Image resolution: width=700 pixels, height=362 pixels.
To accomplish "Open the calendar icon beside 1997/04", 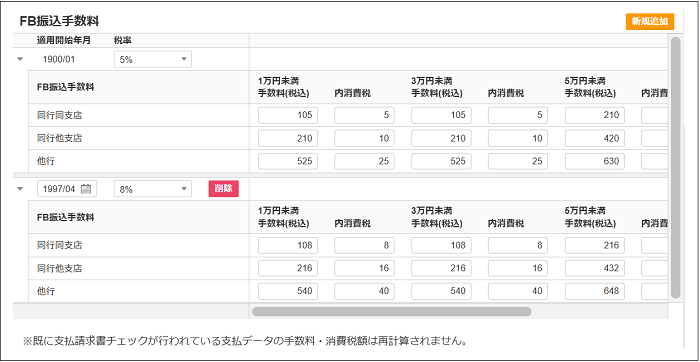I will (86, 189).
